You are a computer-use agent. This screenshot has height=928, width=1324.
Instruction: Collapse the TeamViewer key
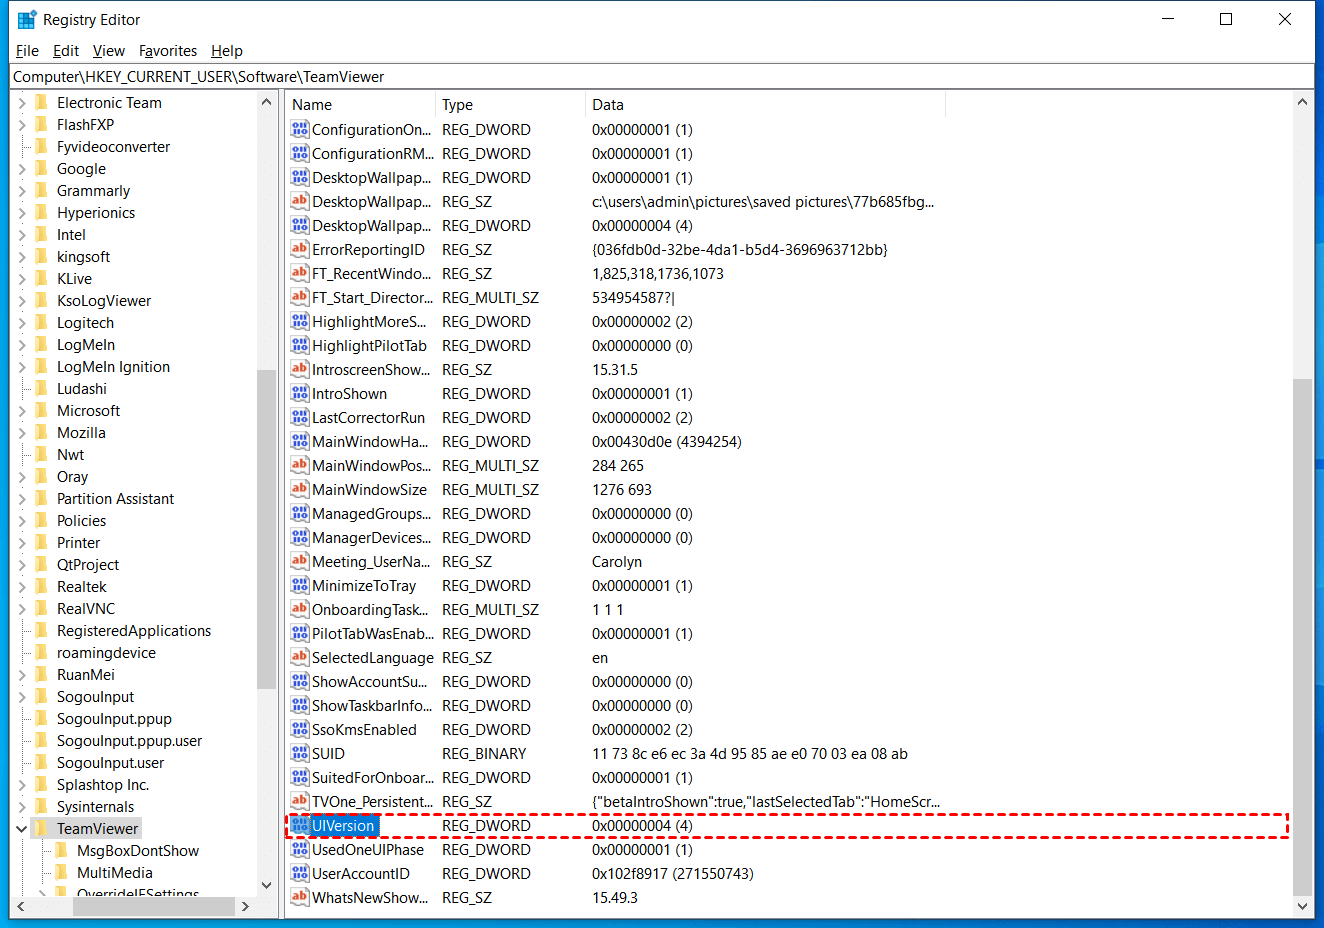coord(22,829)
